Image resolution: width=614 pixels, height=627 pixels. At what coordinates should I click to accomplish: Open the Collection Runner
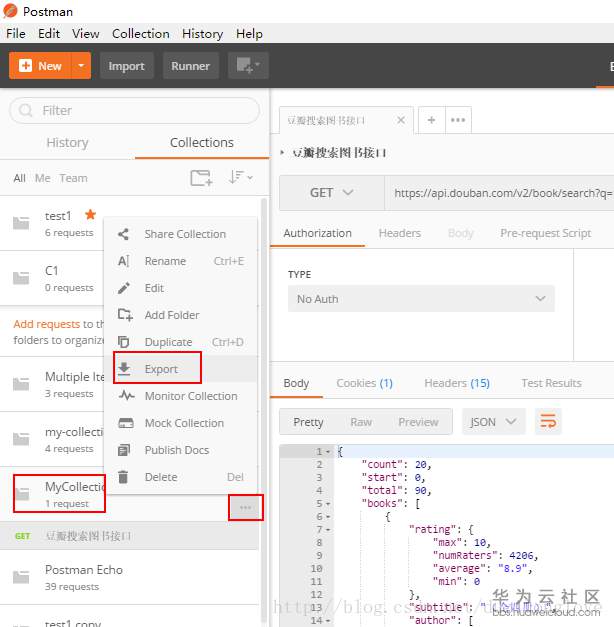tap(190, 66)
